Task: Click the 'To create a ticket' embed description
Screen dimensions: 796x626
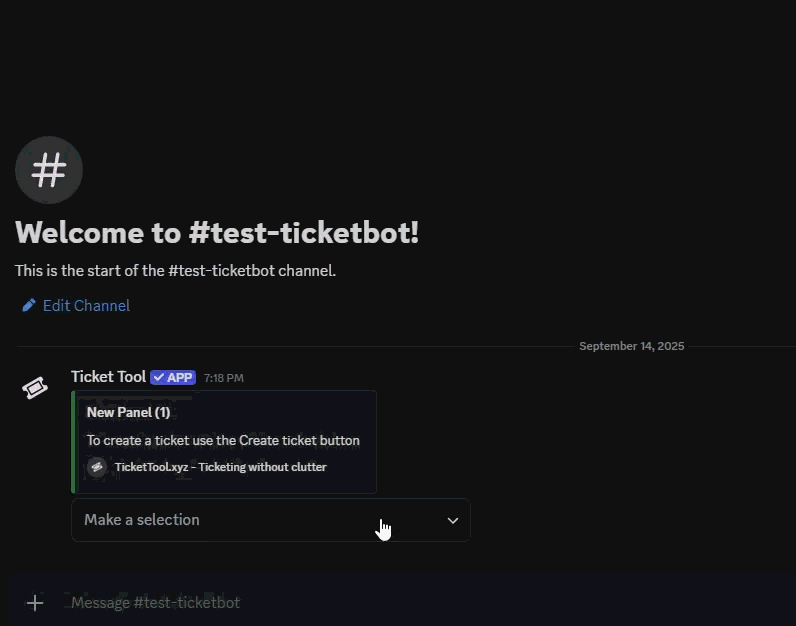Action: [223, 440]
